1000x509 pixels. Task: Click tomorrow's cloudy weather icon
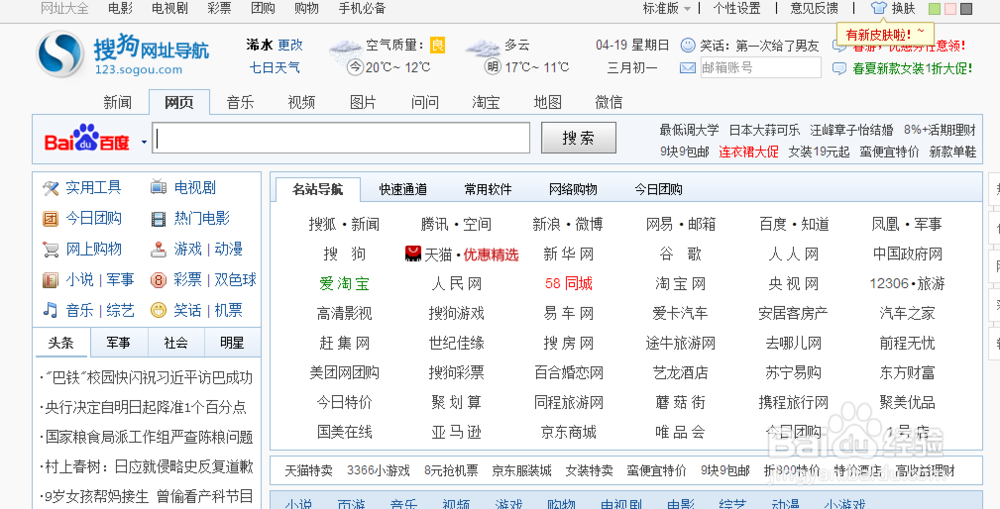pyautogui.click(x=483, y=48)
